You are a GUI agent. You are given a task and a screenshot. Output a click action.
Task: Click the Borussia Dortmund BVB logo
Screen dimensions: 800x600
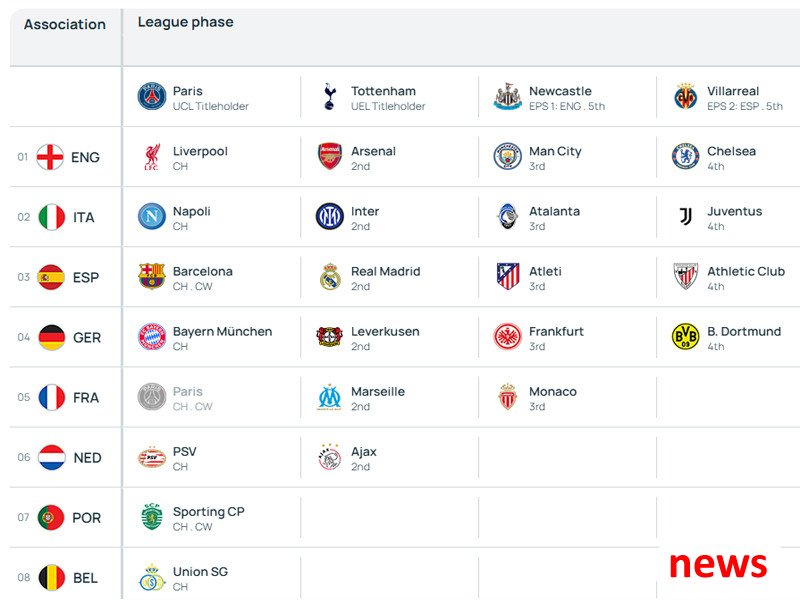click(686, 337)
